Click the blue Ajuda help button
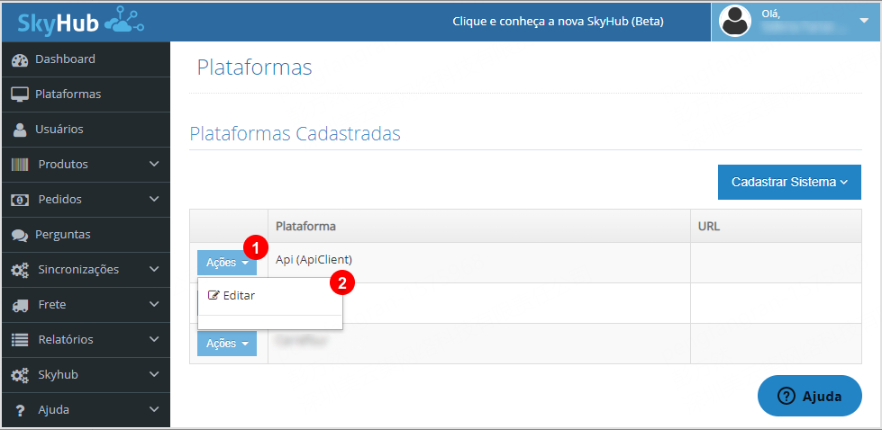 click(809, 396)
